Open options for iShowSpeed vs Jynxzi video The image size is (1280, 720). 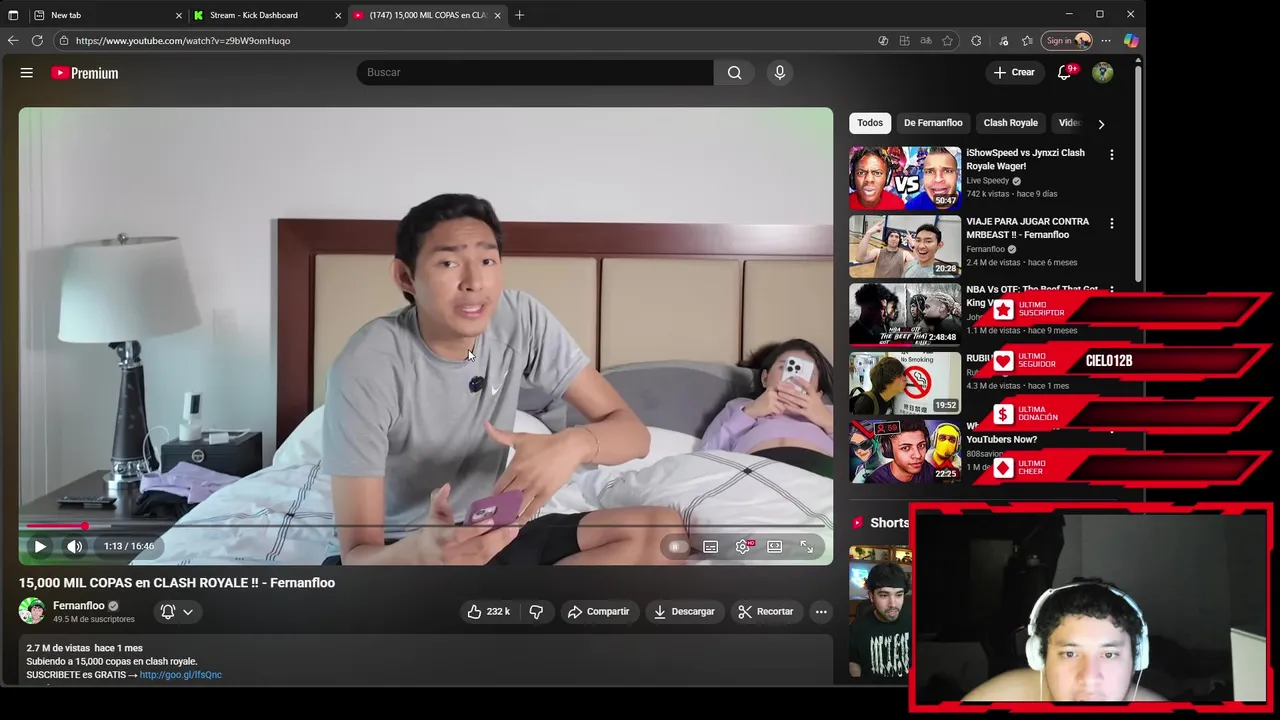click(1111, 155)
